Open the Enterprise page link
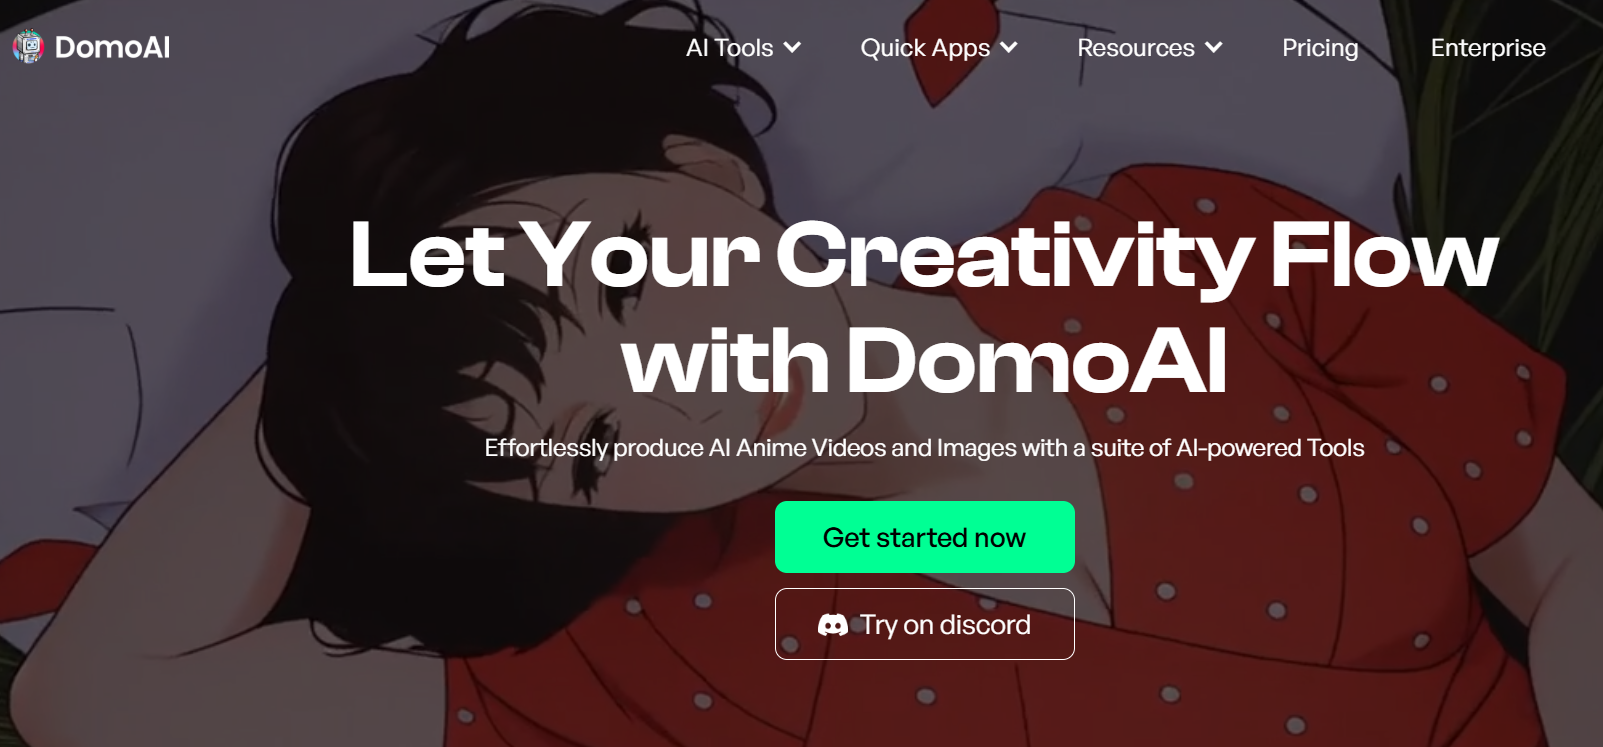Image resolution: width=1603 pixels, height=747 pixels. pos(1488,48)
